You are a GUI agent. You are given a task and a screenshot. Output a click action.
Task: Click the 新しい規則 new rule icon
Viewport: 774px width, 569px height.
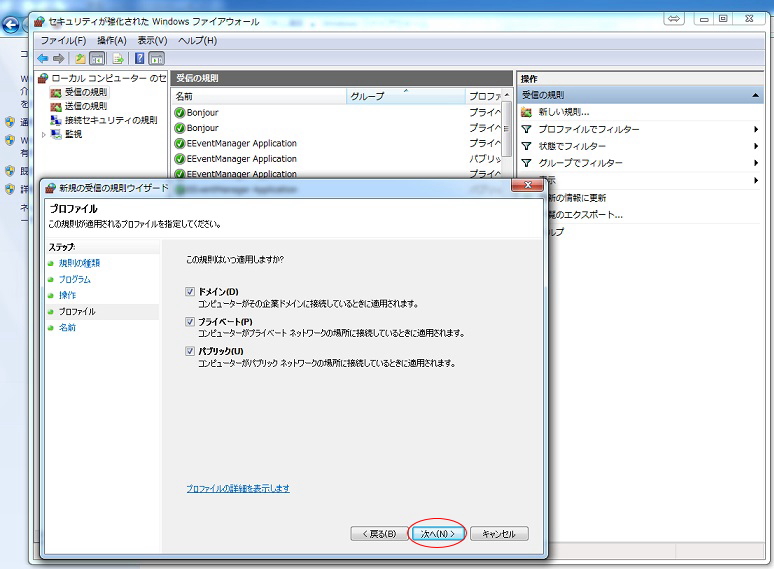coord(526,113)
